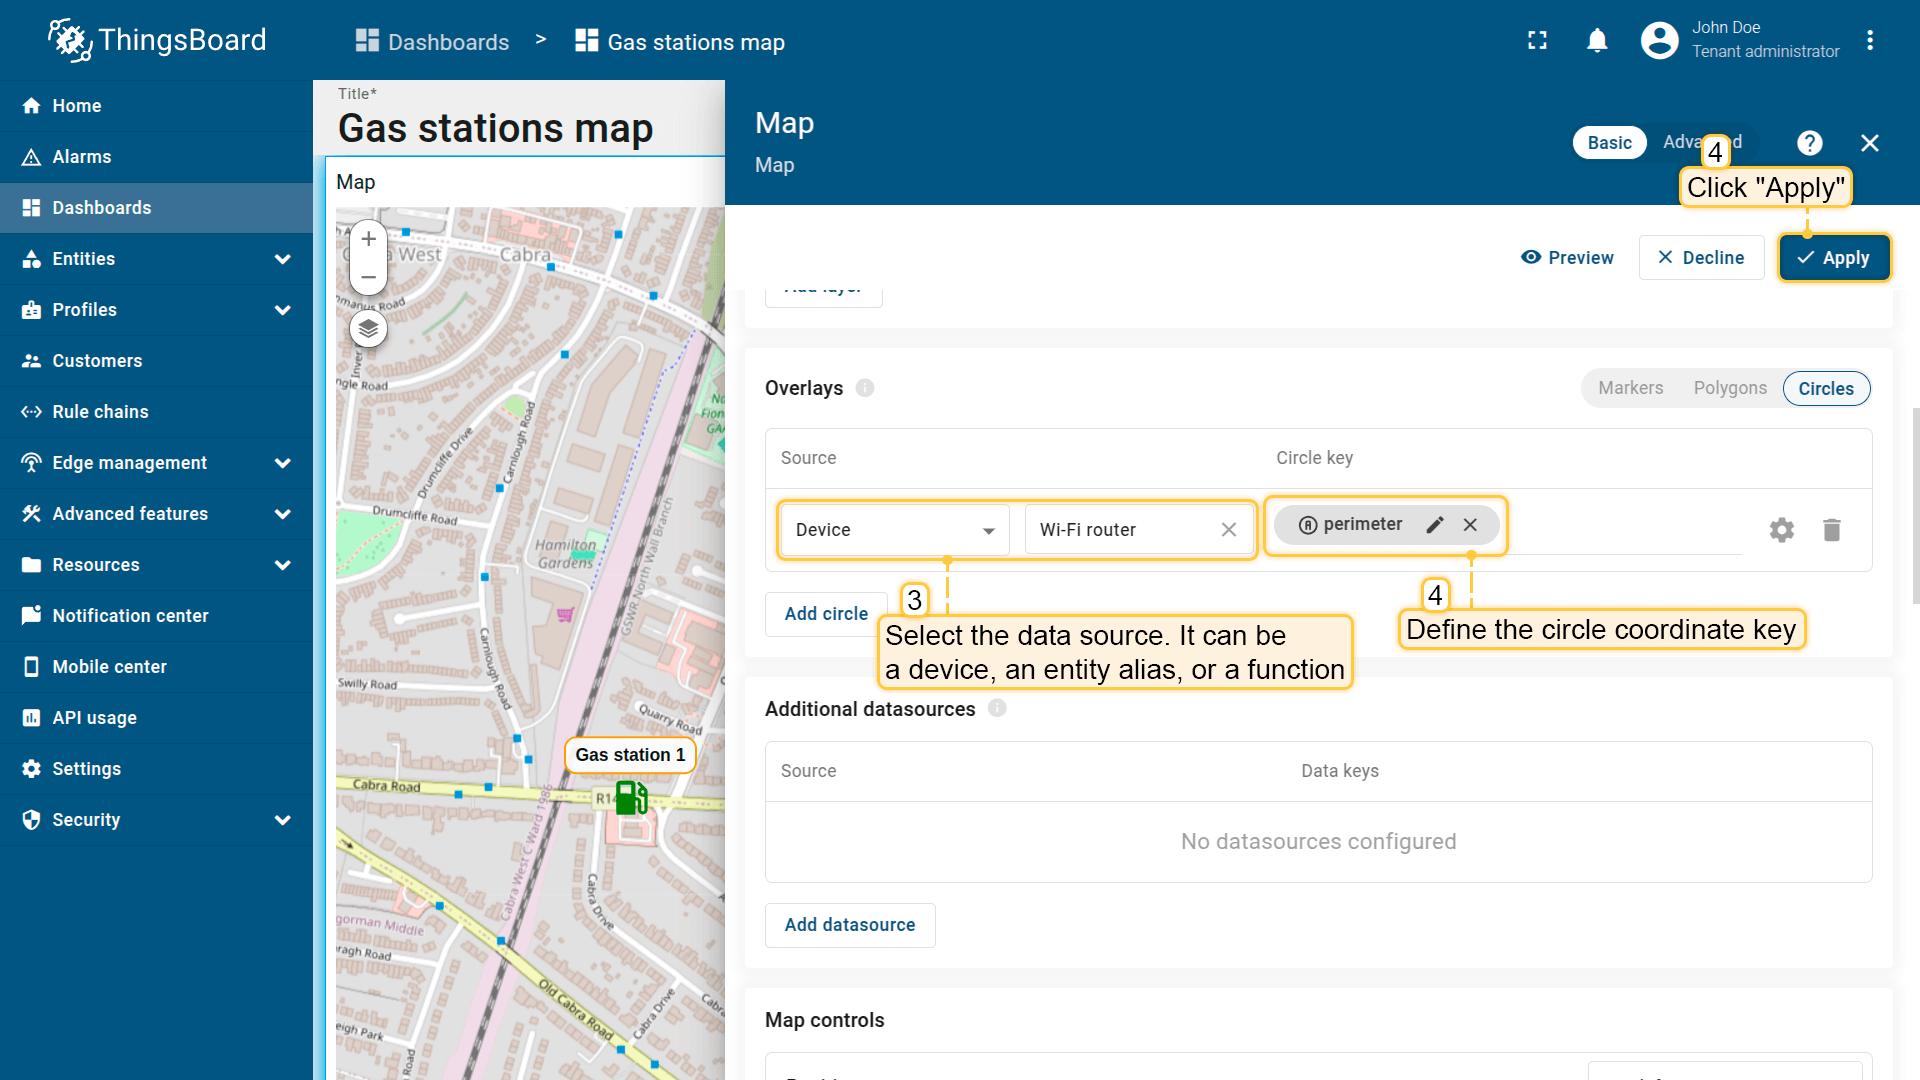
Task: Edit the perimeter key with pencil icon
Action: pos(1435,525)
